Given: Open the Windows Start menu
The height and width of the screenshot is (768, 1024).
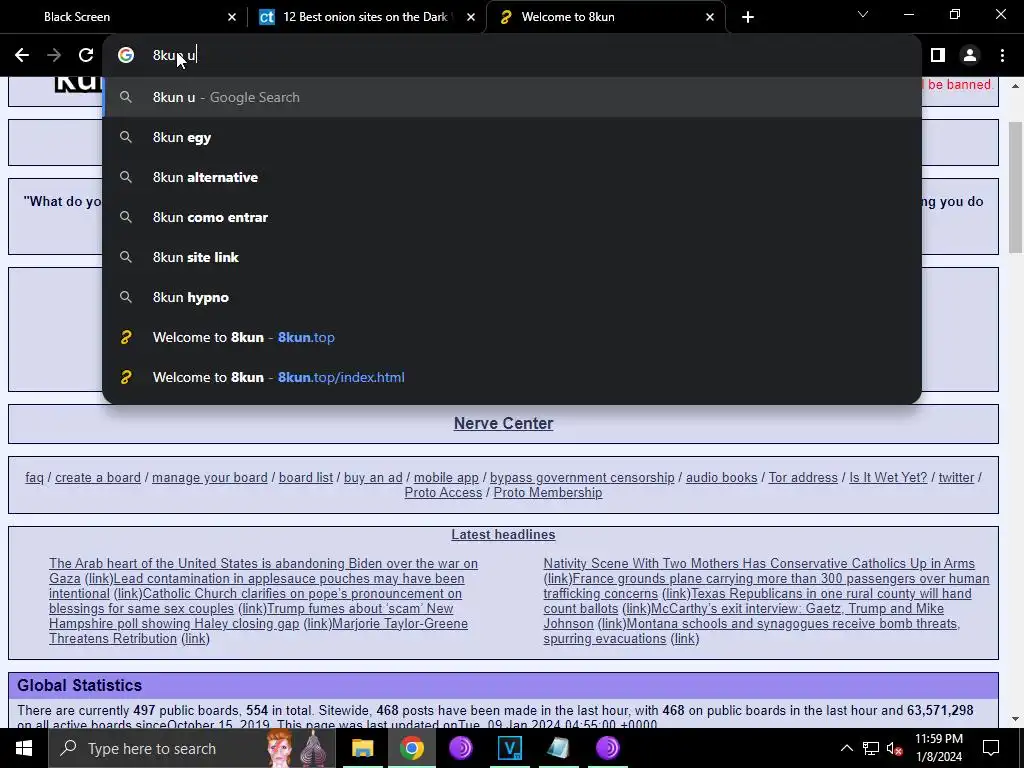Looking at the screenshot, I should click(x=24, y=748).
